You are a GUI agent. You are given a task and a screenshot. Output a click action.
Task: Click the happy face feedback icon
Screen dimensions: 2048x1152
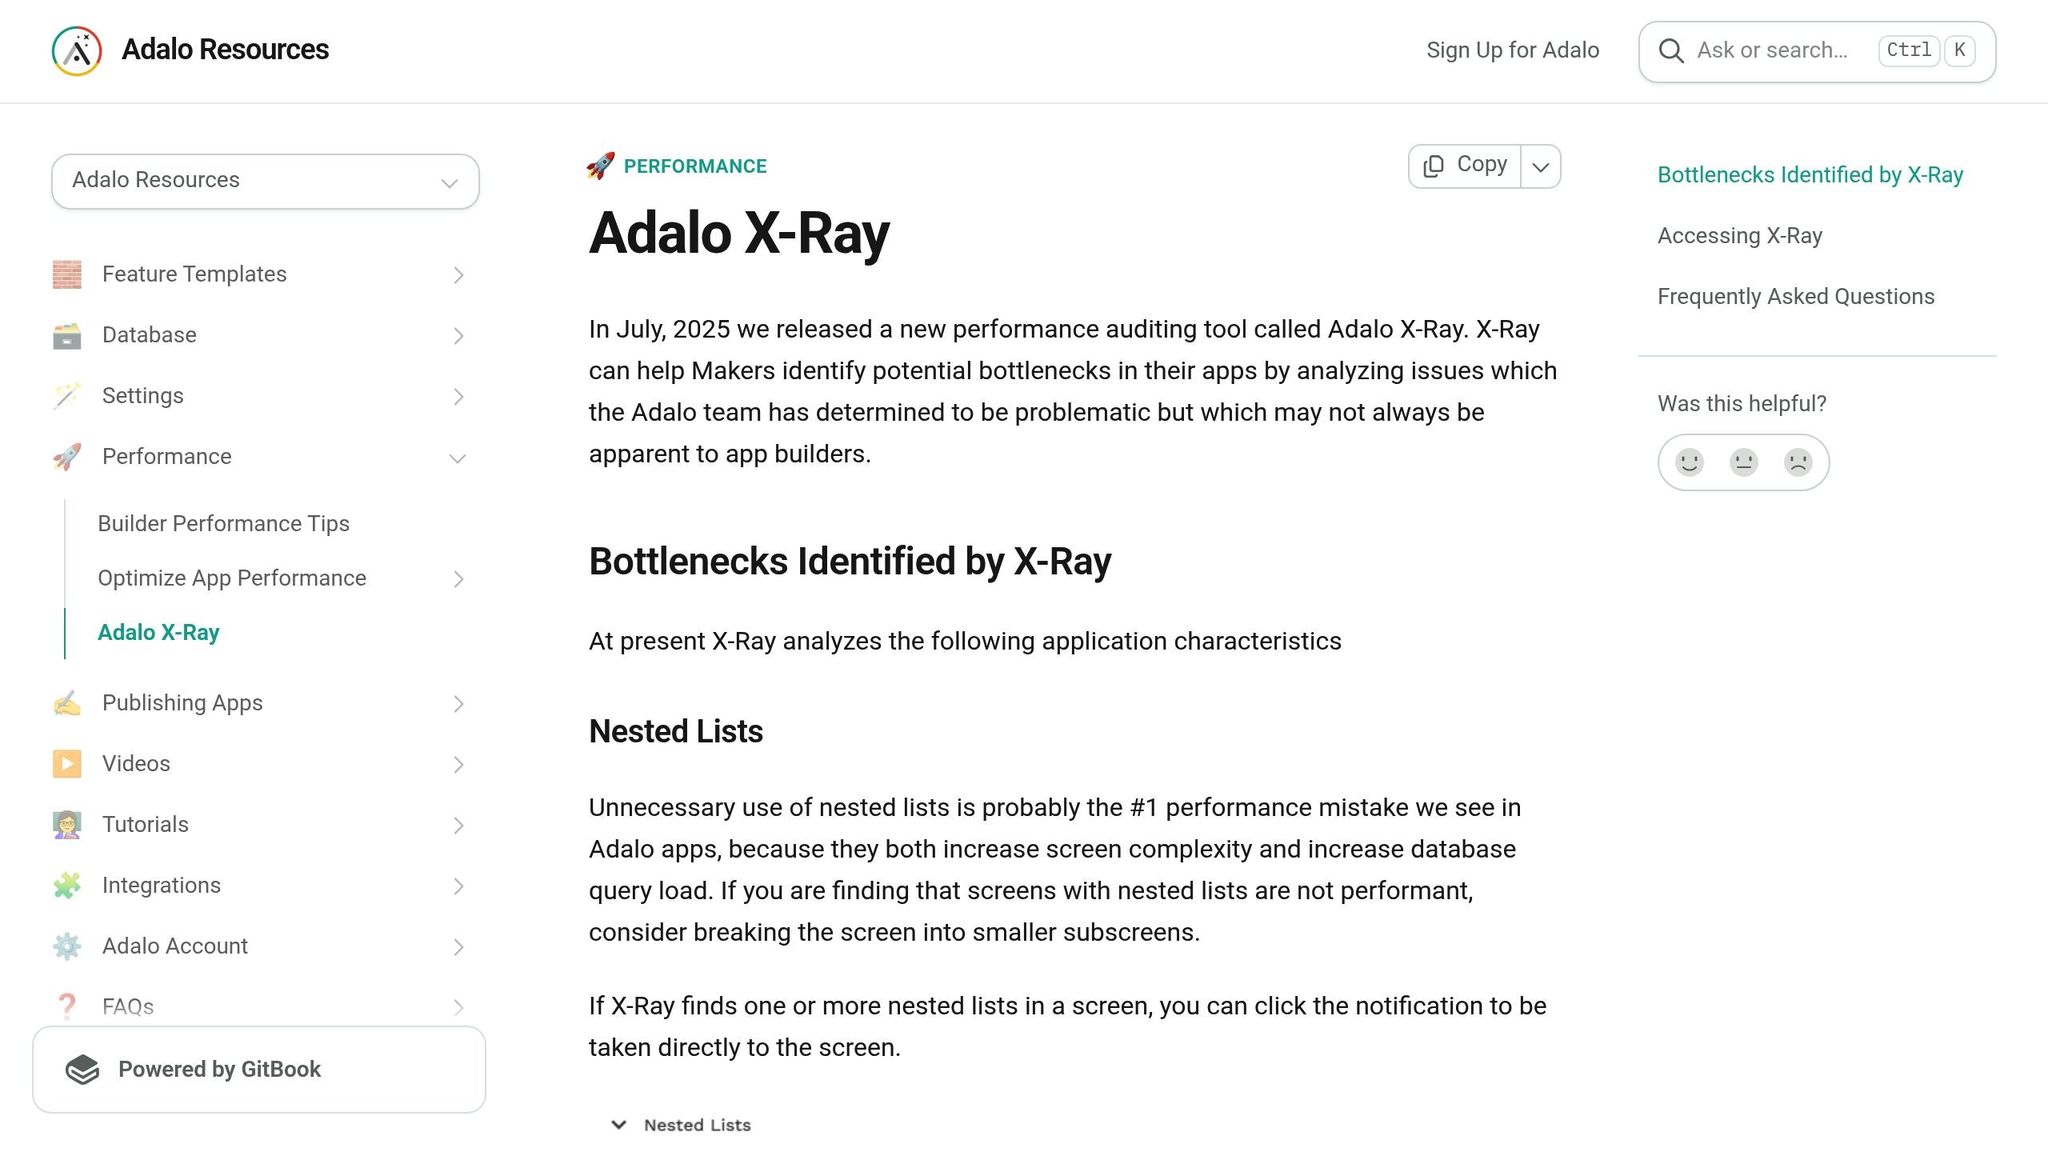point(1689,462)
